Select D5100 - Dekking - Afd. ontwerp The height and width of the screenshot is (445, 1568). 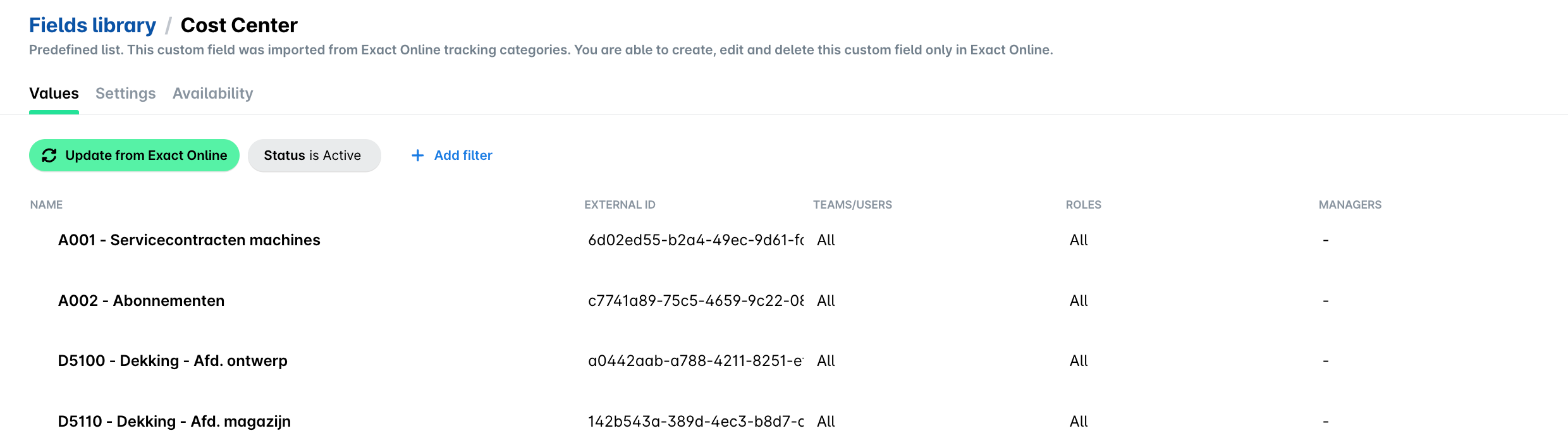tap(173, 360)
